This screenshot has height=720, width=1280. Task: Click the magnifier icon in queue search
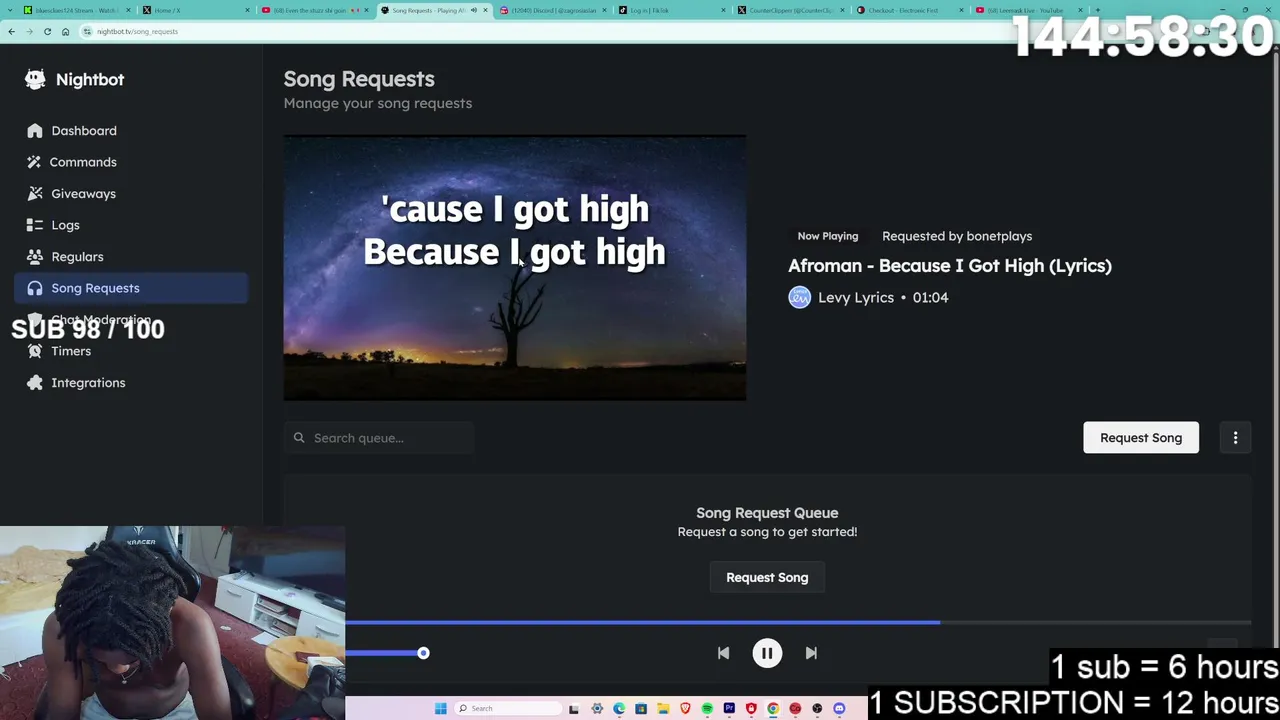[x=299, y=438]
